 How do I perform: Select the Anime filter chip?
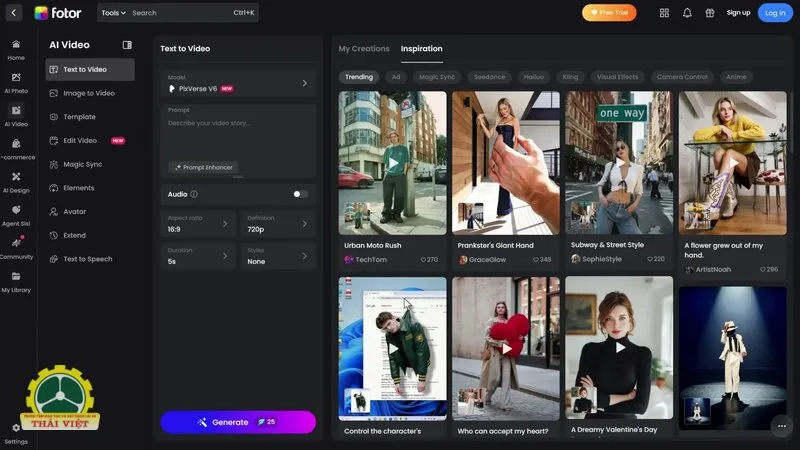pyautogui.click(x=736, y=77)
